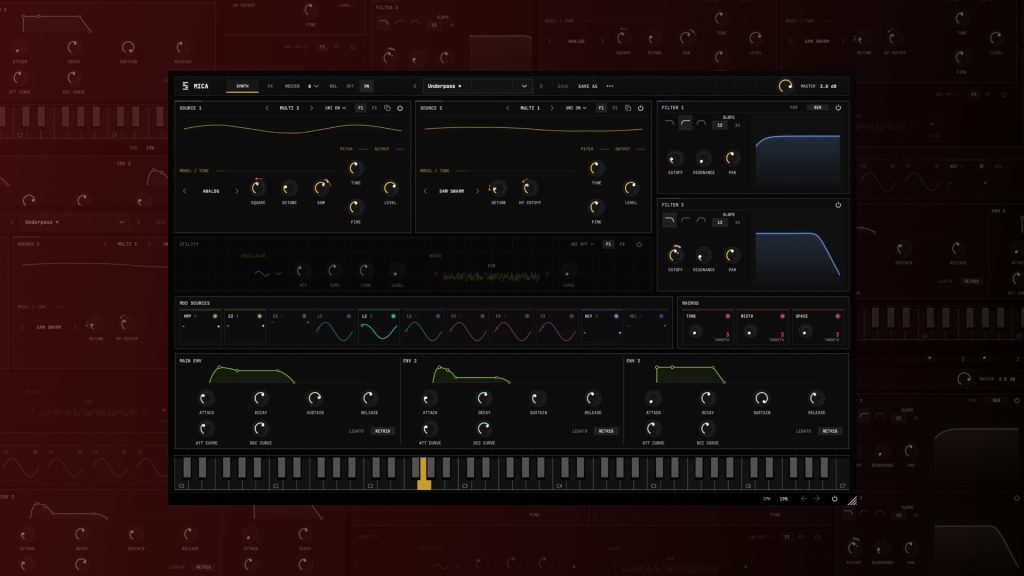
Task: Toggle the SPACE macro red indicator
Action: pyautogui.click(x=837, y=317)
